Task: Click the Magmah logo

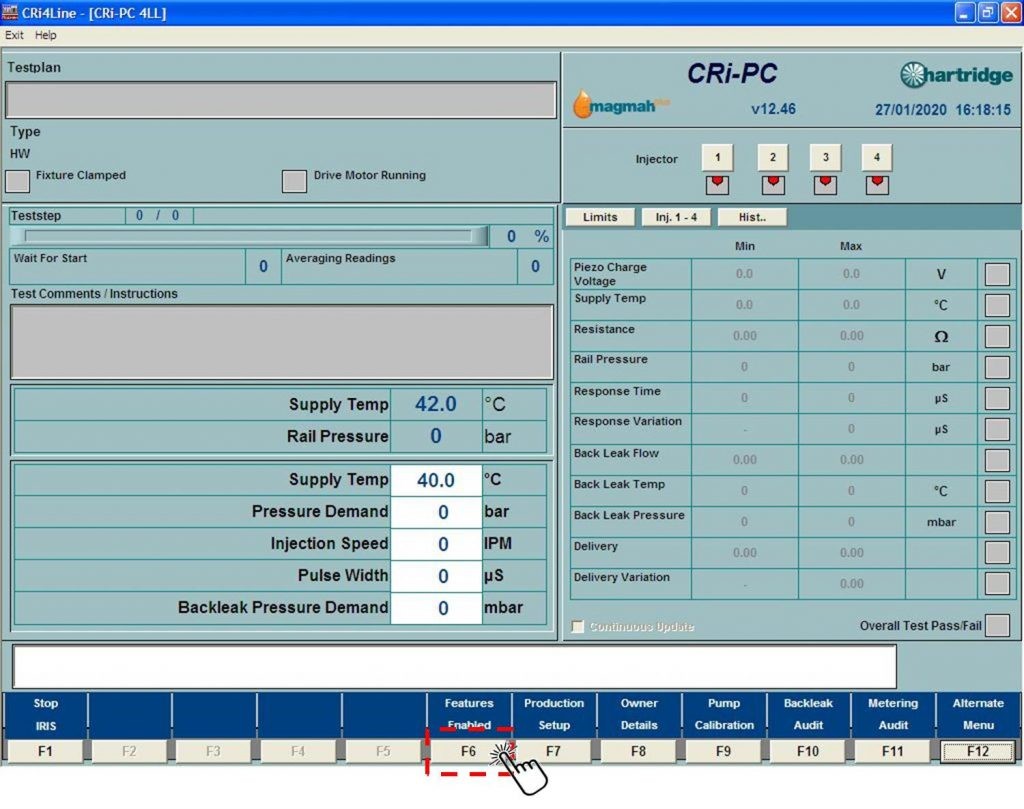Action: [x=620, y=104]
